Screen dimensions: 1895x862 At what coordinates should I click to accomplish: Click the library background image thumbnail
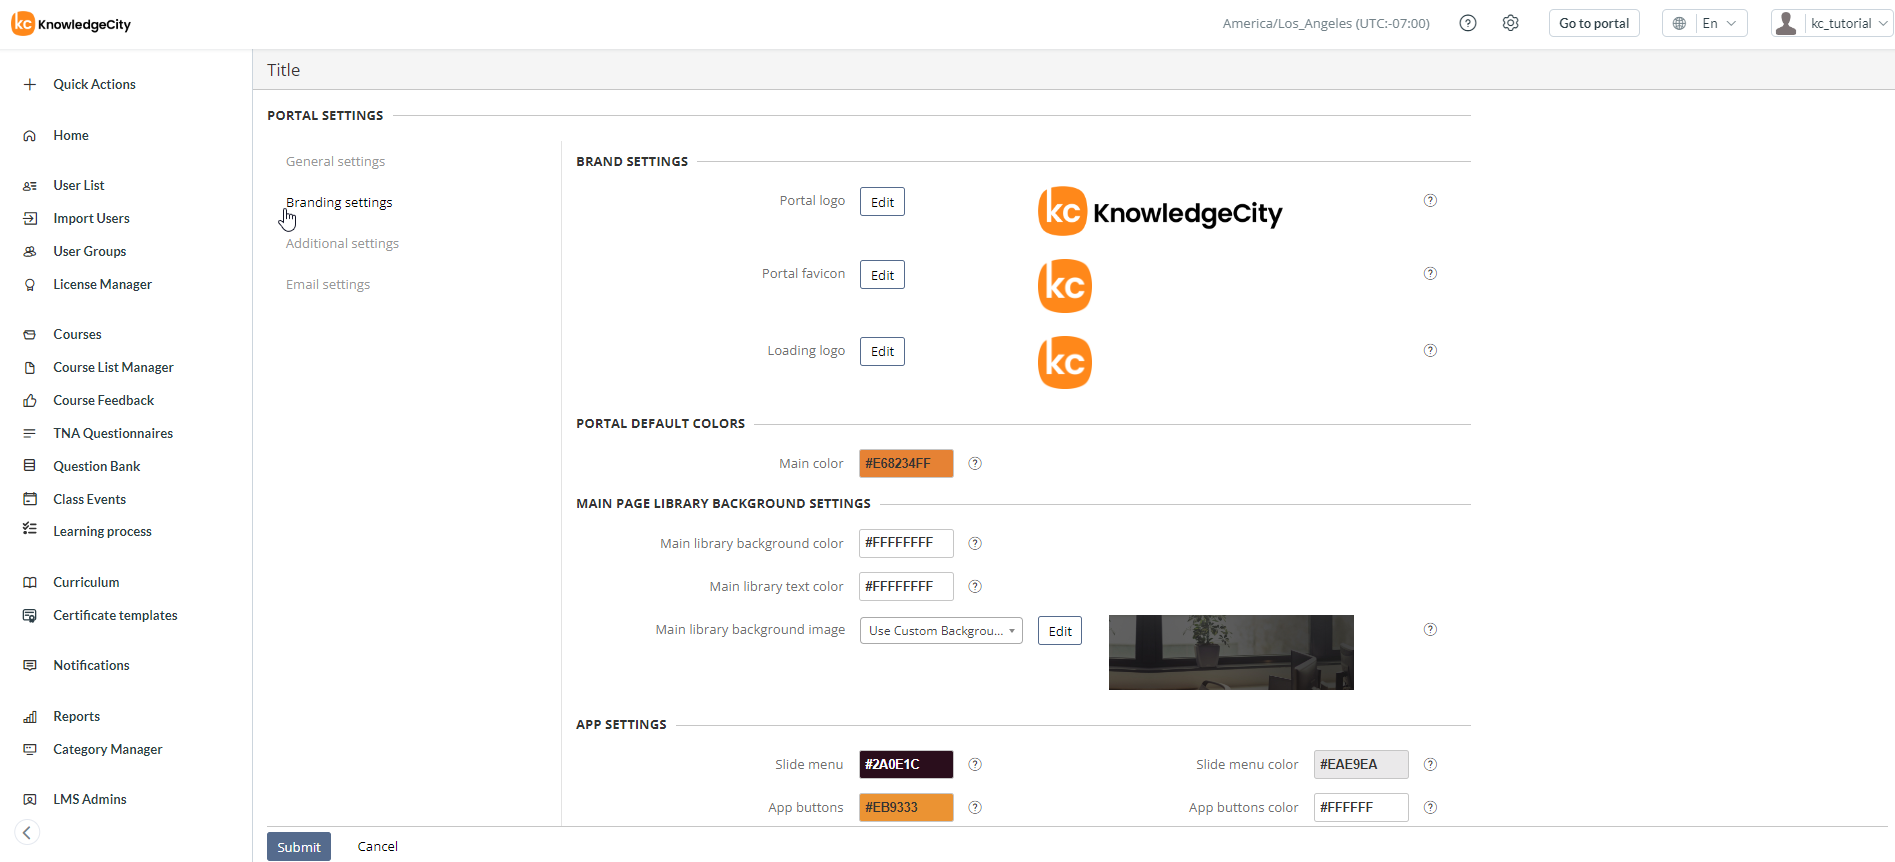(x=1230, y=652)
